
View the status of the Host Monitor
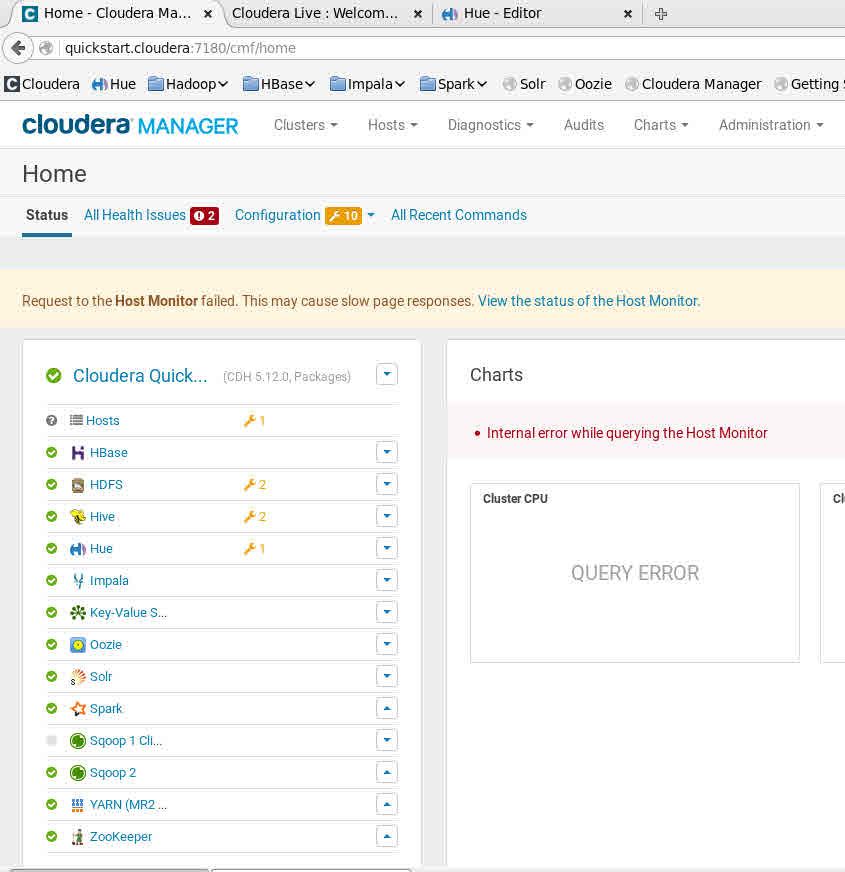point(588,300)
